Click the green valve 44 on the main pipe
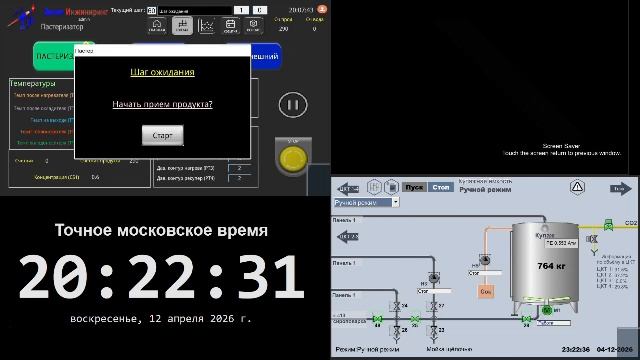640x360 pixels. click(378, 319)
